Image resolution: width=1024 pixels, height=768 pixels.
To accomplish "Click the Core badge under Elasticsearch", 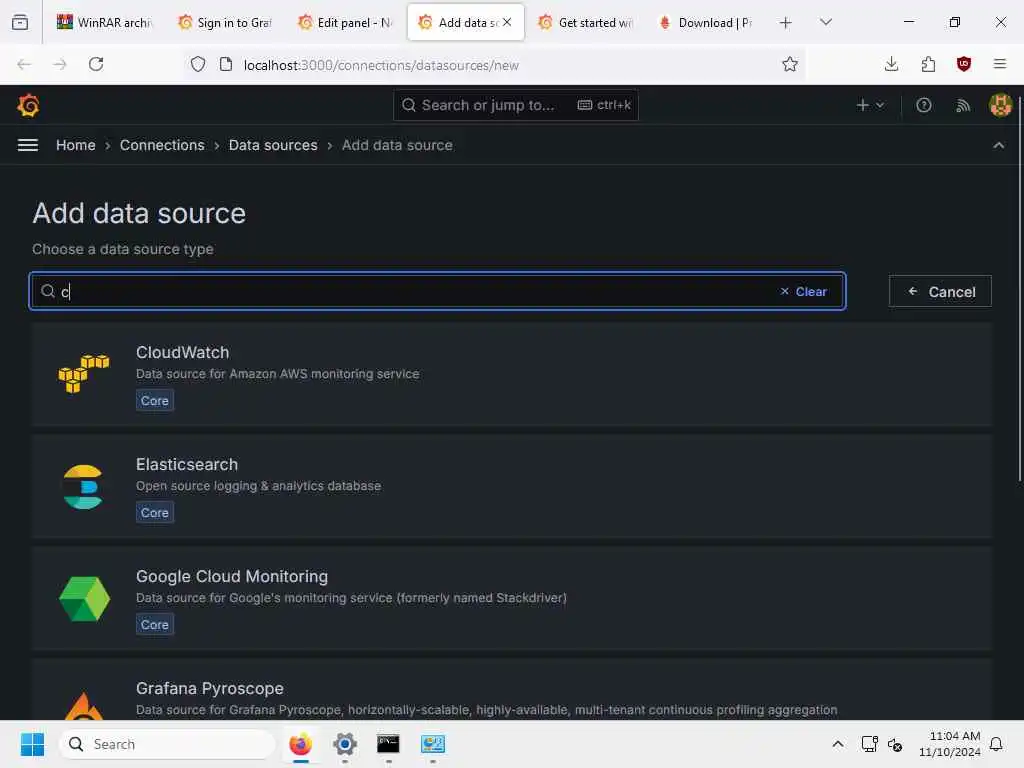I will pyautogui.click(x=155, y=513).
